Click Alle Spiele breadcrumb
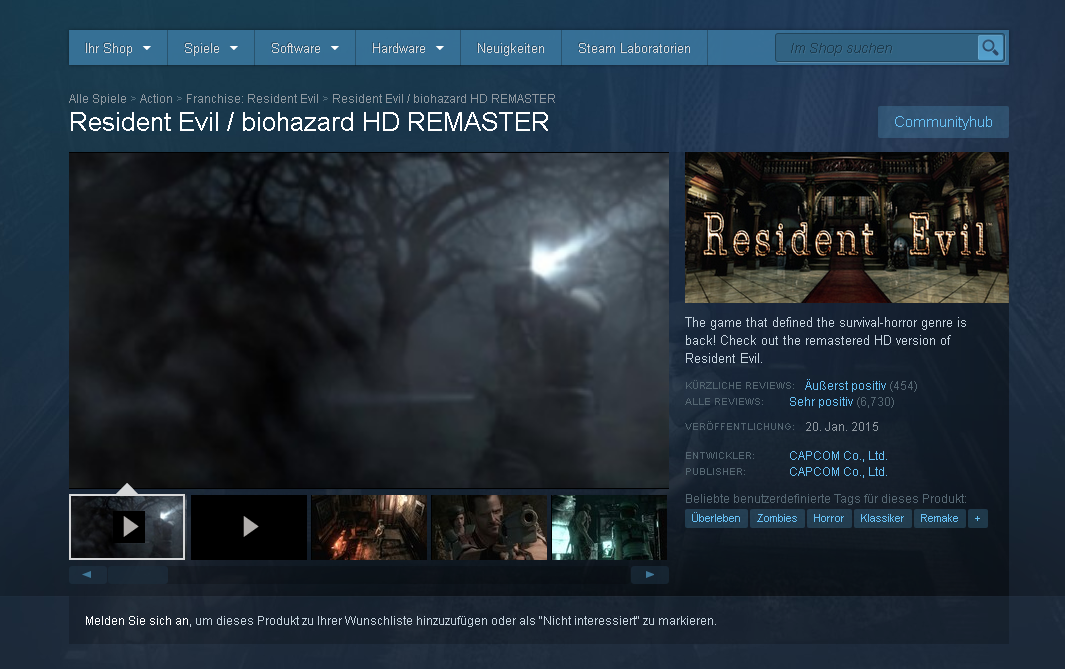The width and height of the screenshot is (1065, 669). tap(98, 99)
